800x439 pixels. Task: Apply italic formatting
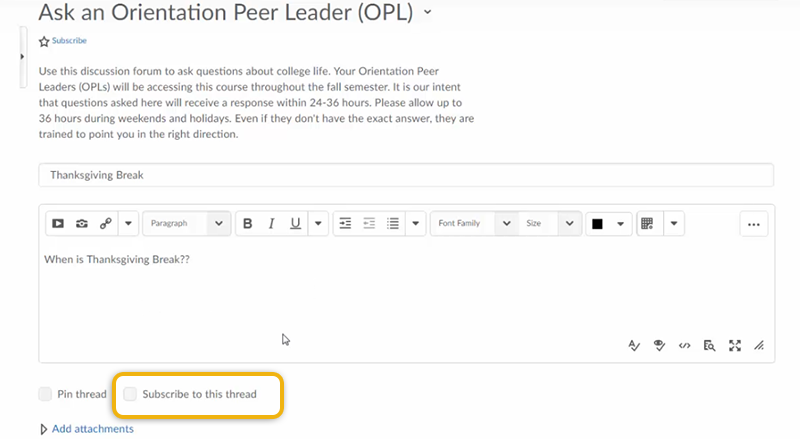271,224
